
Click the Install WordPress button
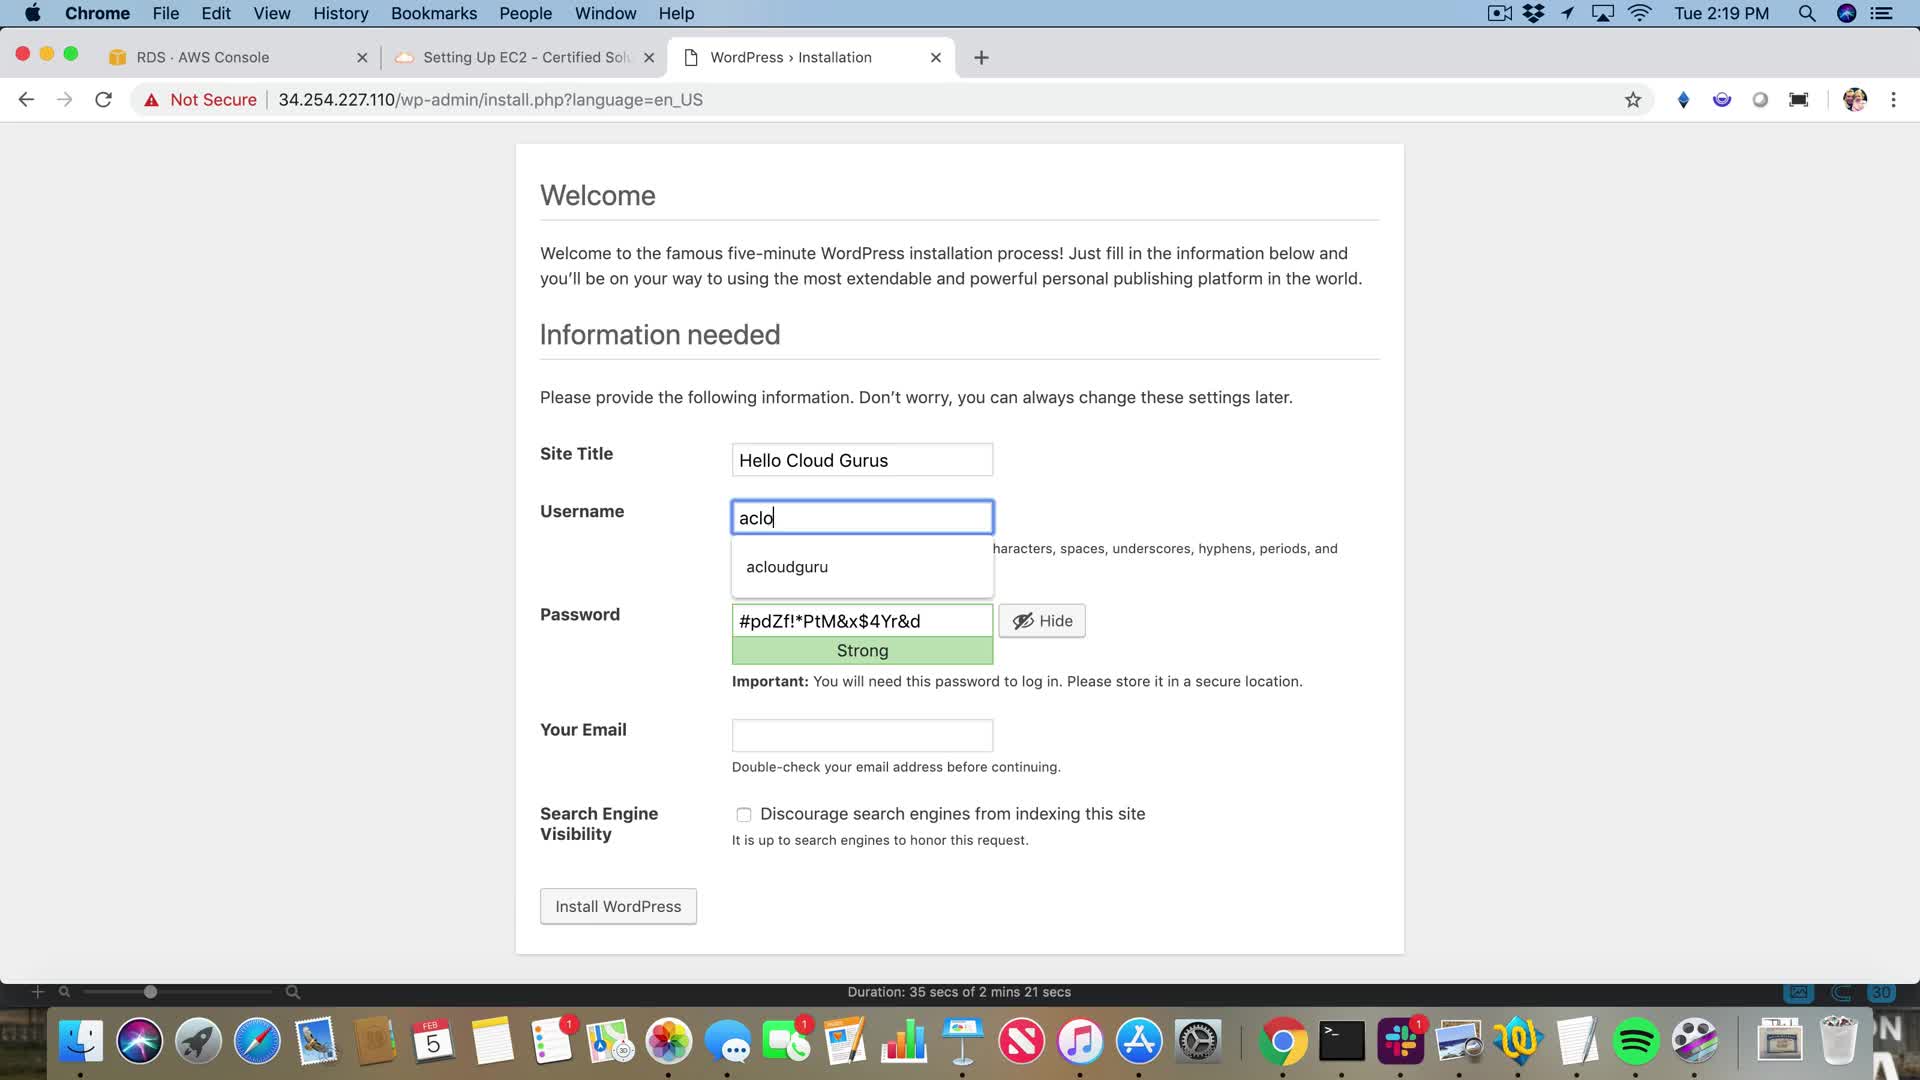618,907
